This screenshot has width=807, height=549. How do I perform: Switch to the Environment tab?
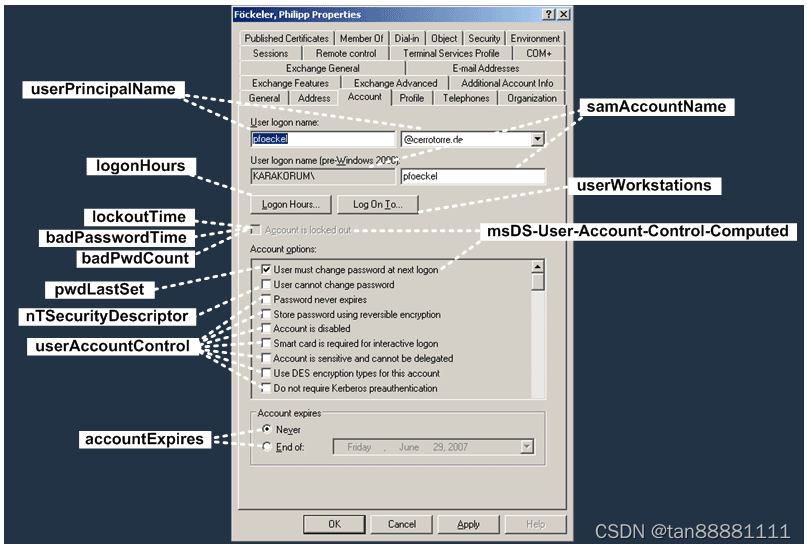[535, 39]
